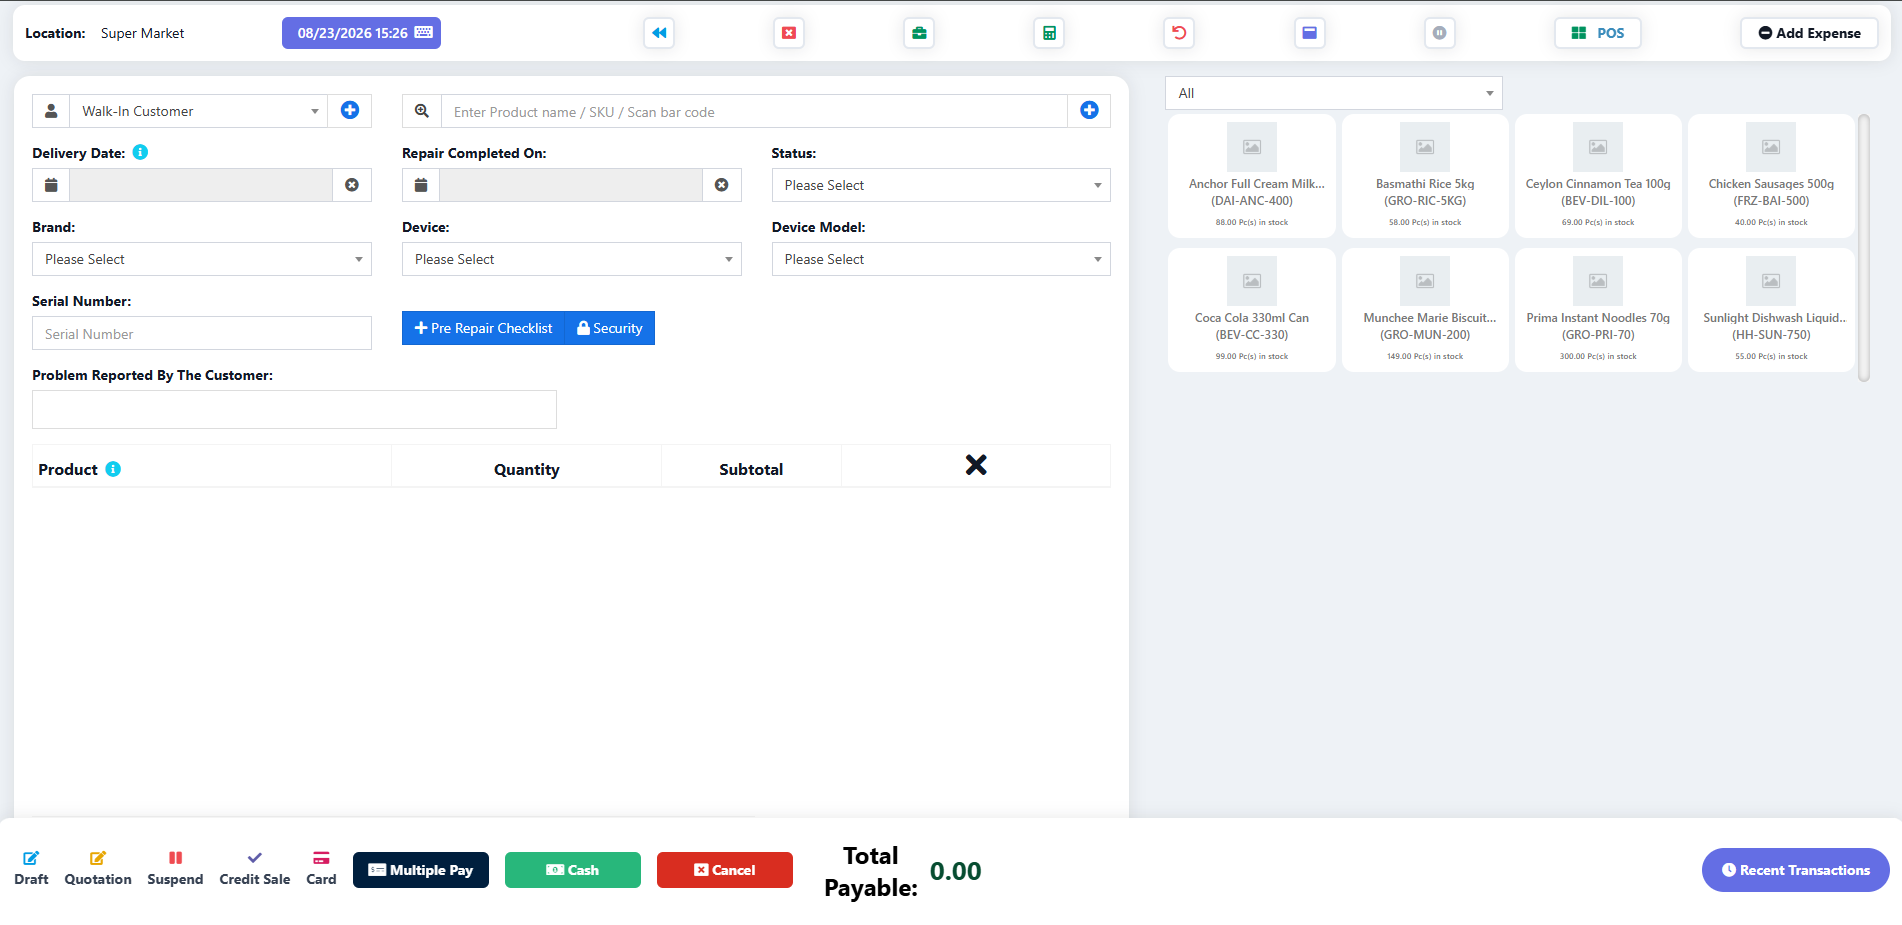This screenshot has height=925, width=1902.
Task: Click the green Cash button
Action: 573,870
